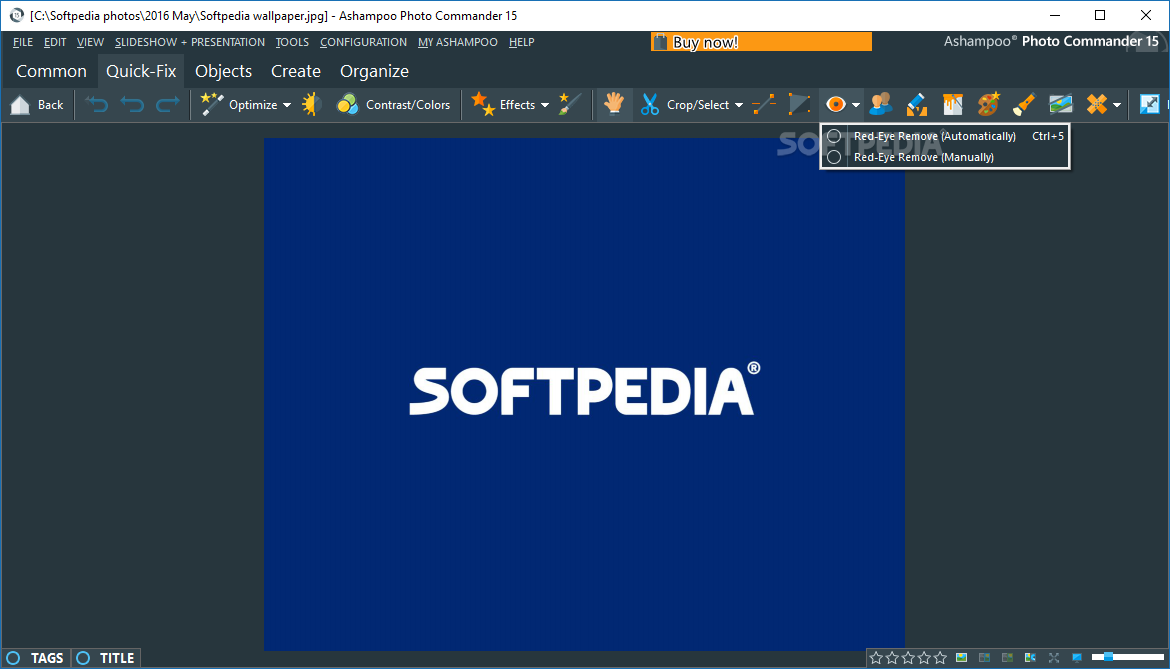This screenshot has width=1170, height=669.
Task: Open the TOOLS menu
Action: point(292,43)
